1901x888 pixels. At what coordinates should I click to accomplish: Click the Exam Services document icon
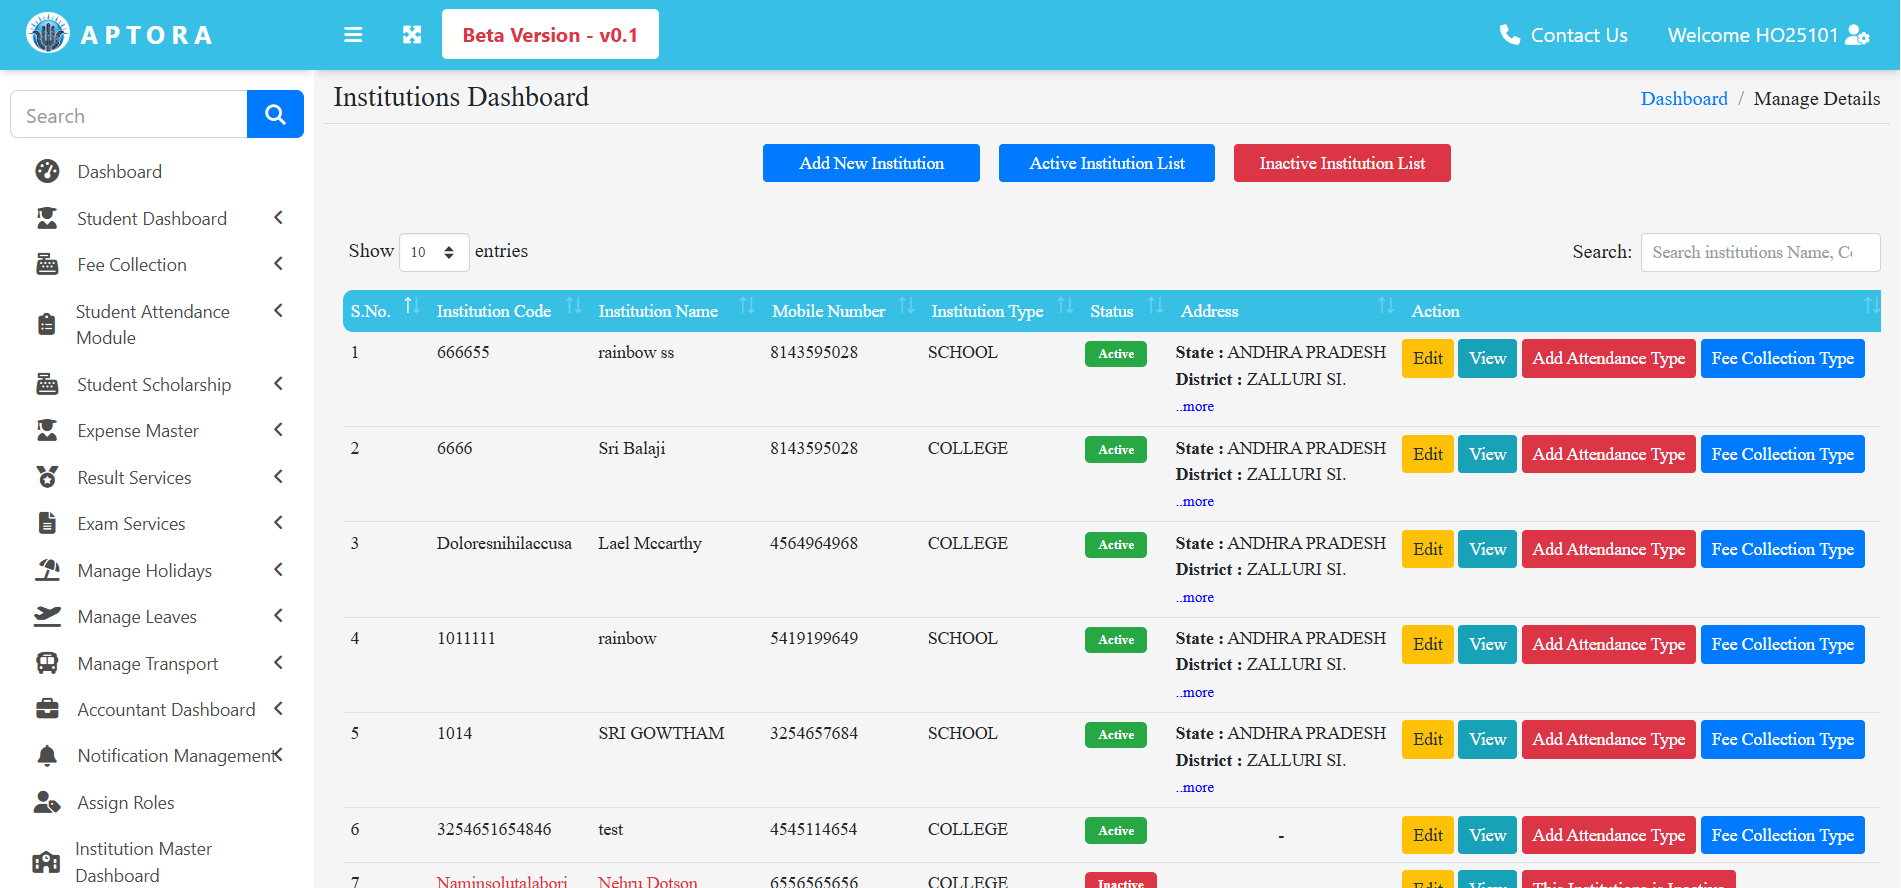[x=47, y=523]
